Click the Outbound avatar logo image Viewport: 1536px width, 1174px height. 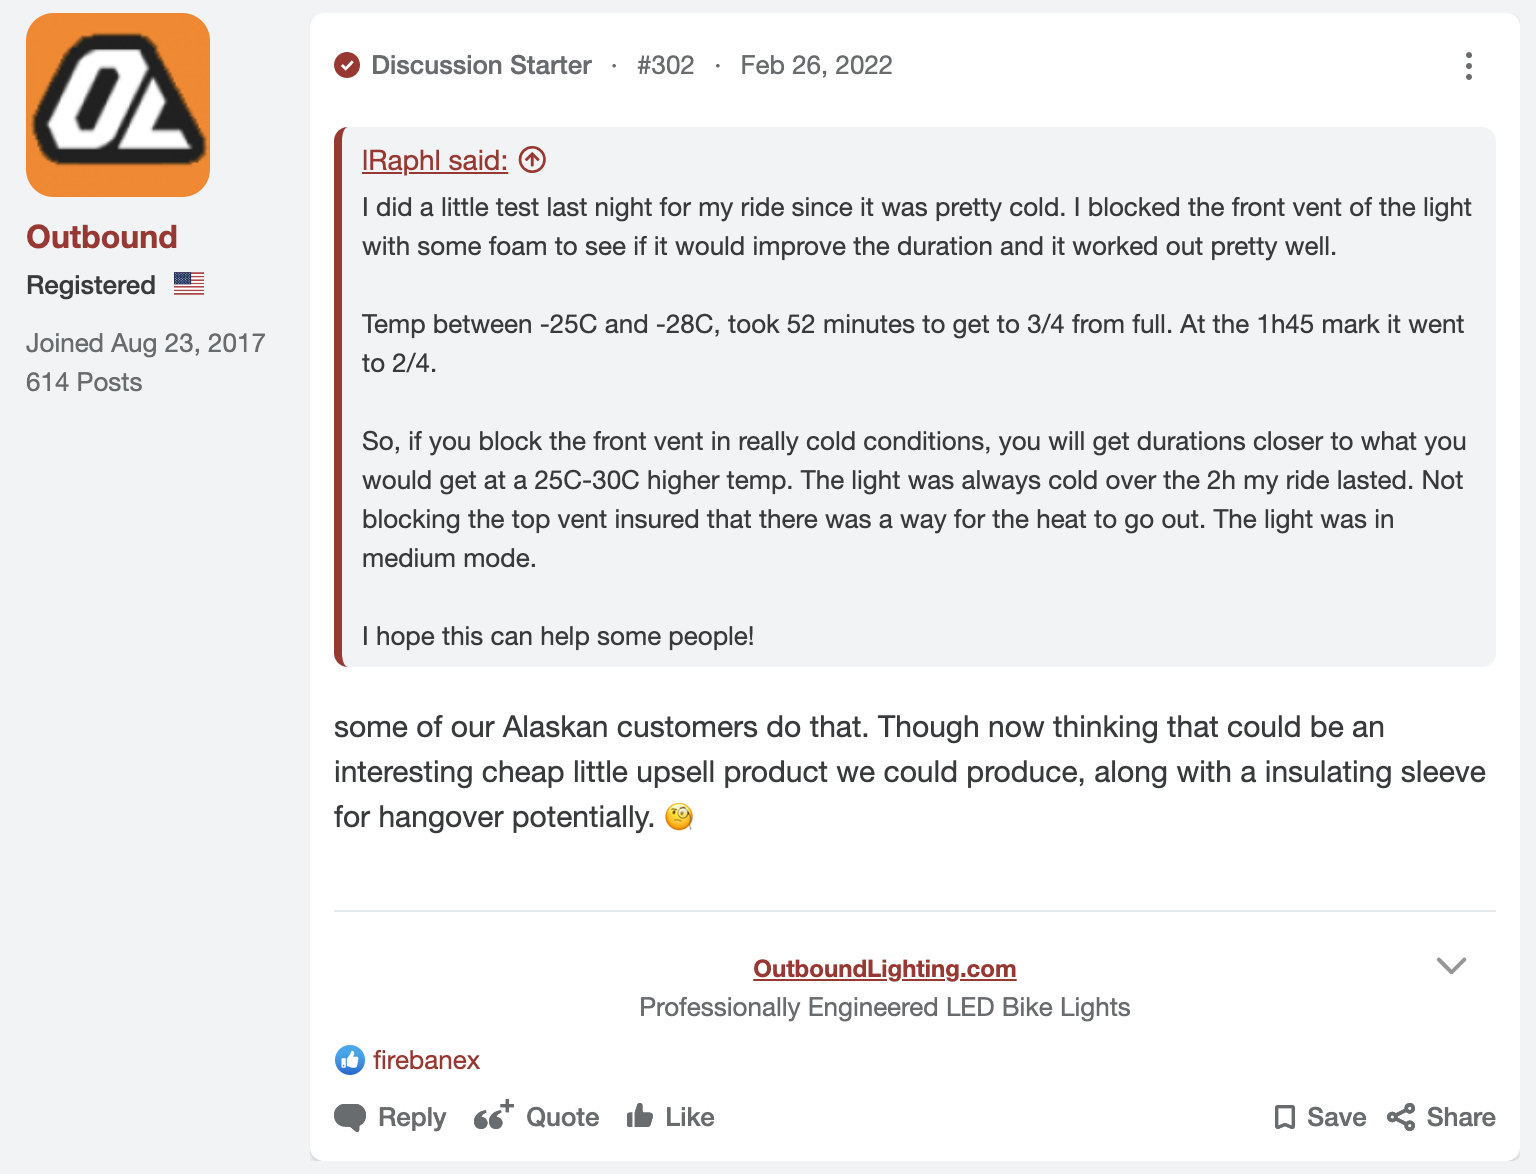tap(118, 105)
